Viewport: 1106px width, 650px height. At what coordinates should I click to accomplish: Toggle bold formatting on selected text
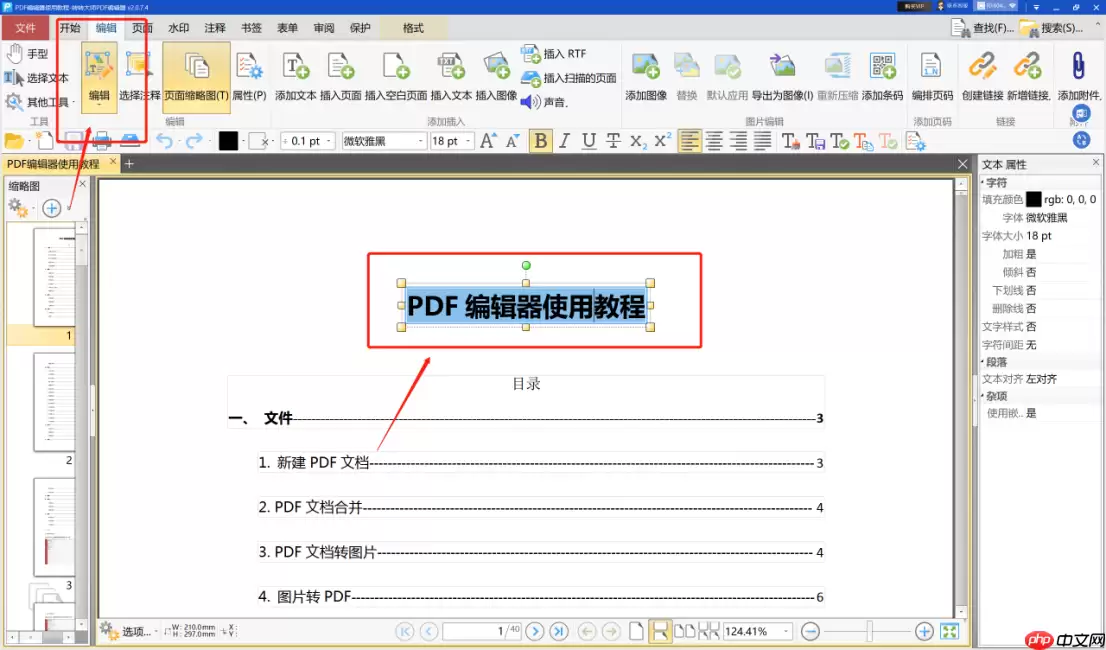[540, 141]
